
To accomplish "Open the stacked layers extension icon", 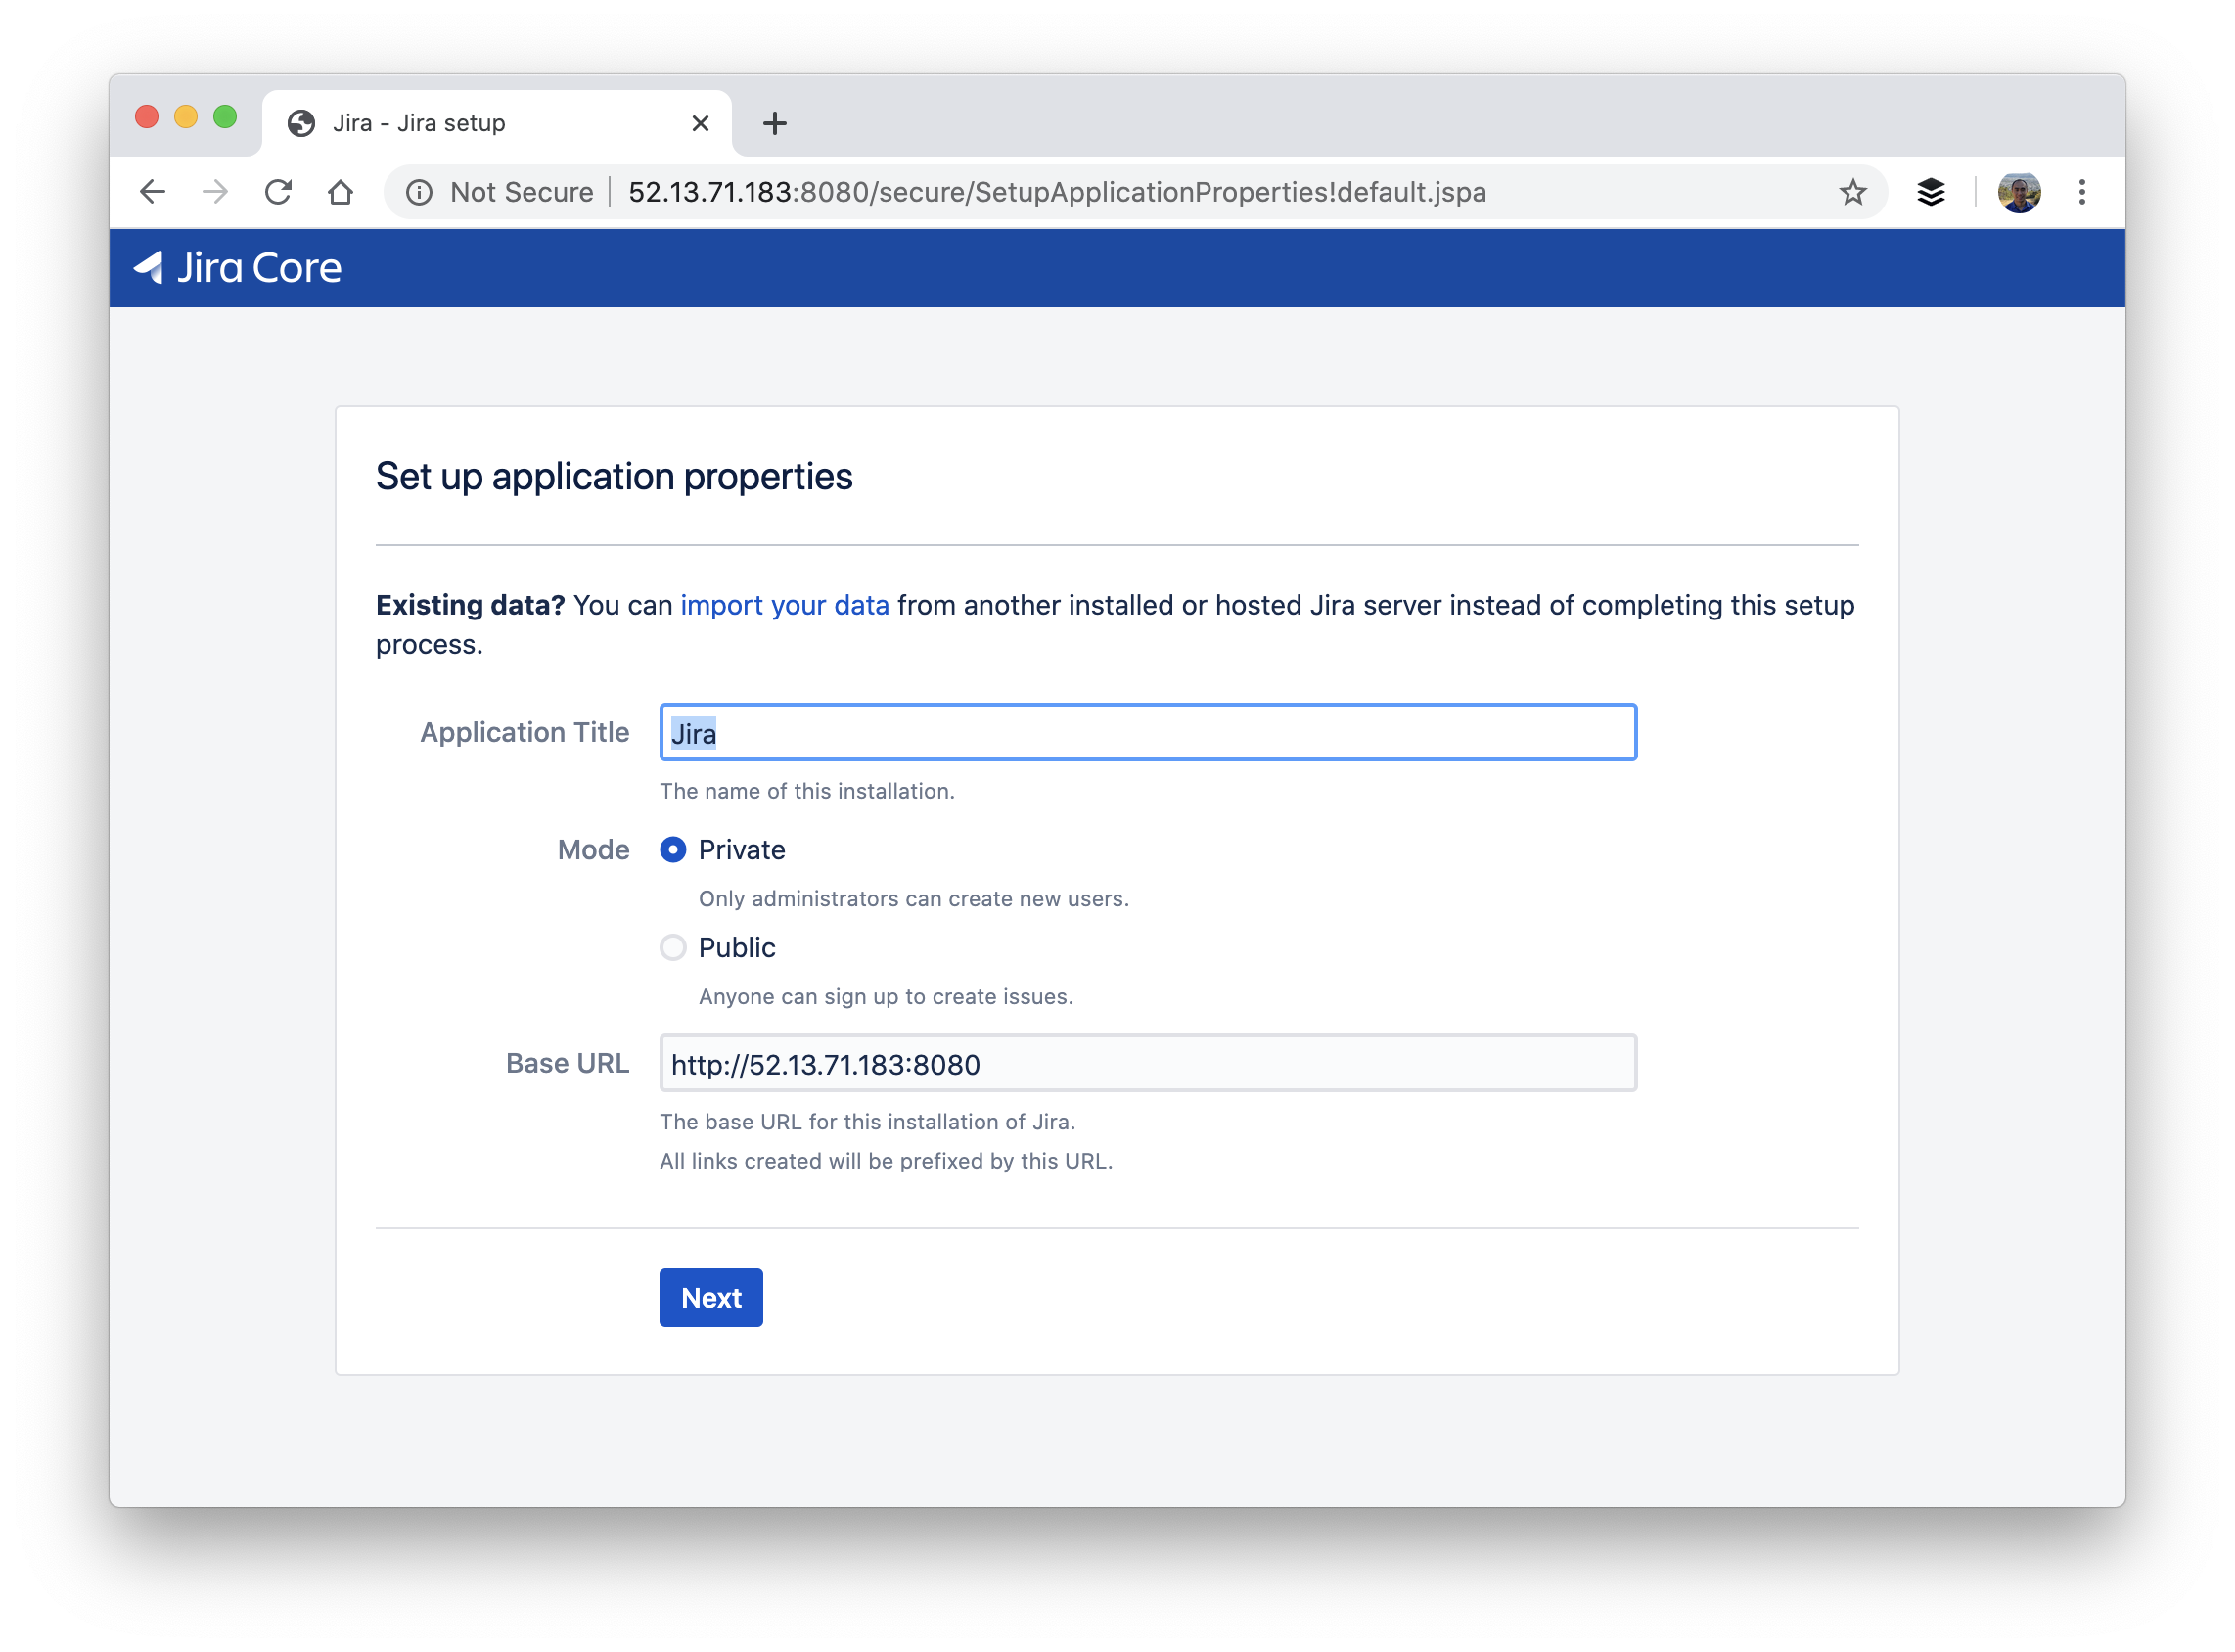I will point(1931,192).
